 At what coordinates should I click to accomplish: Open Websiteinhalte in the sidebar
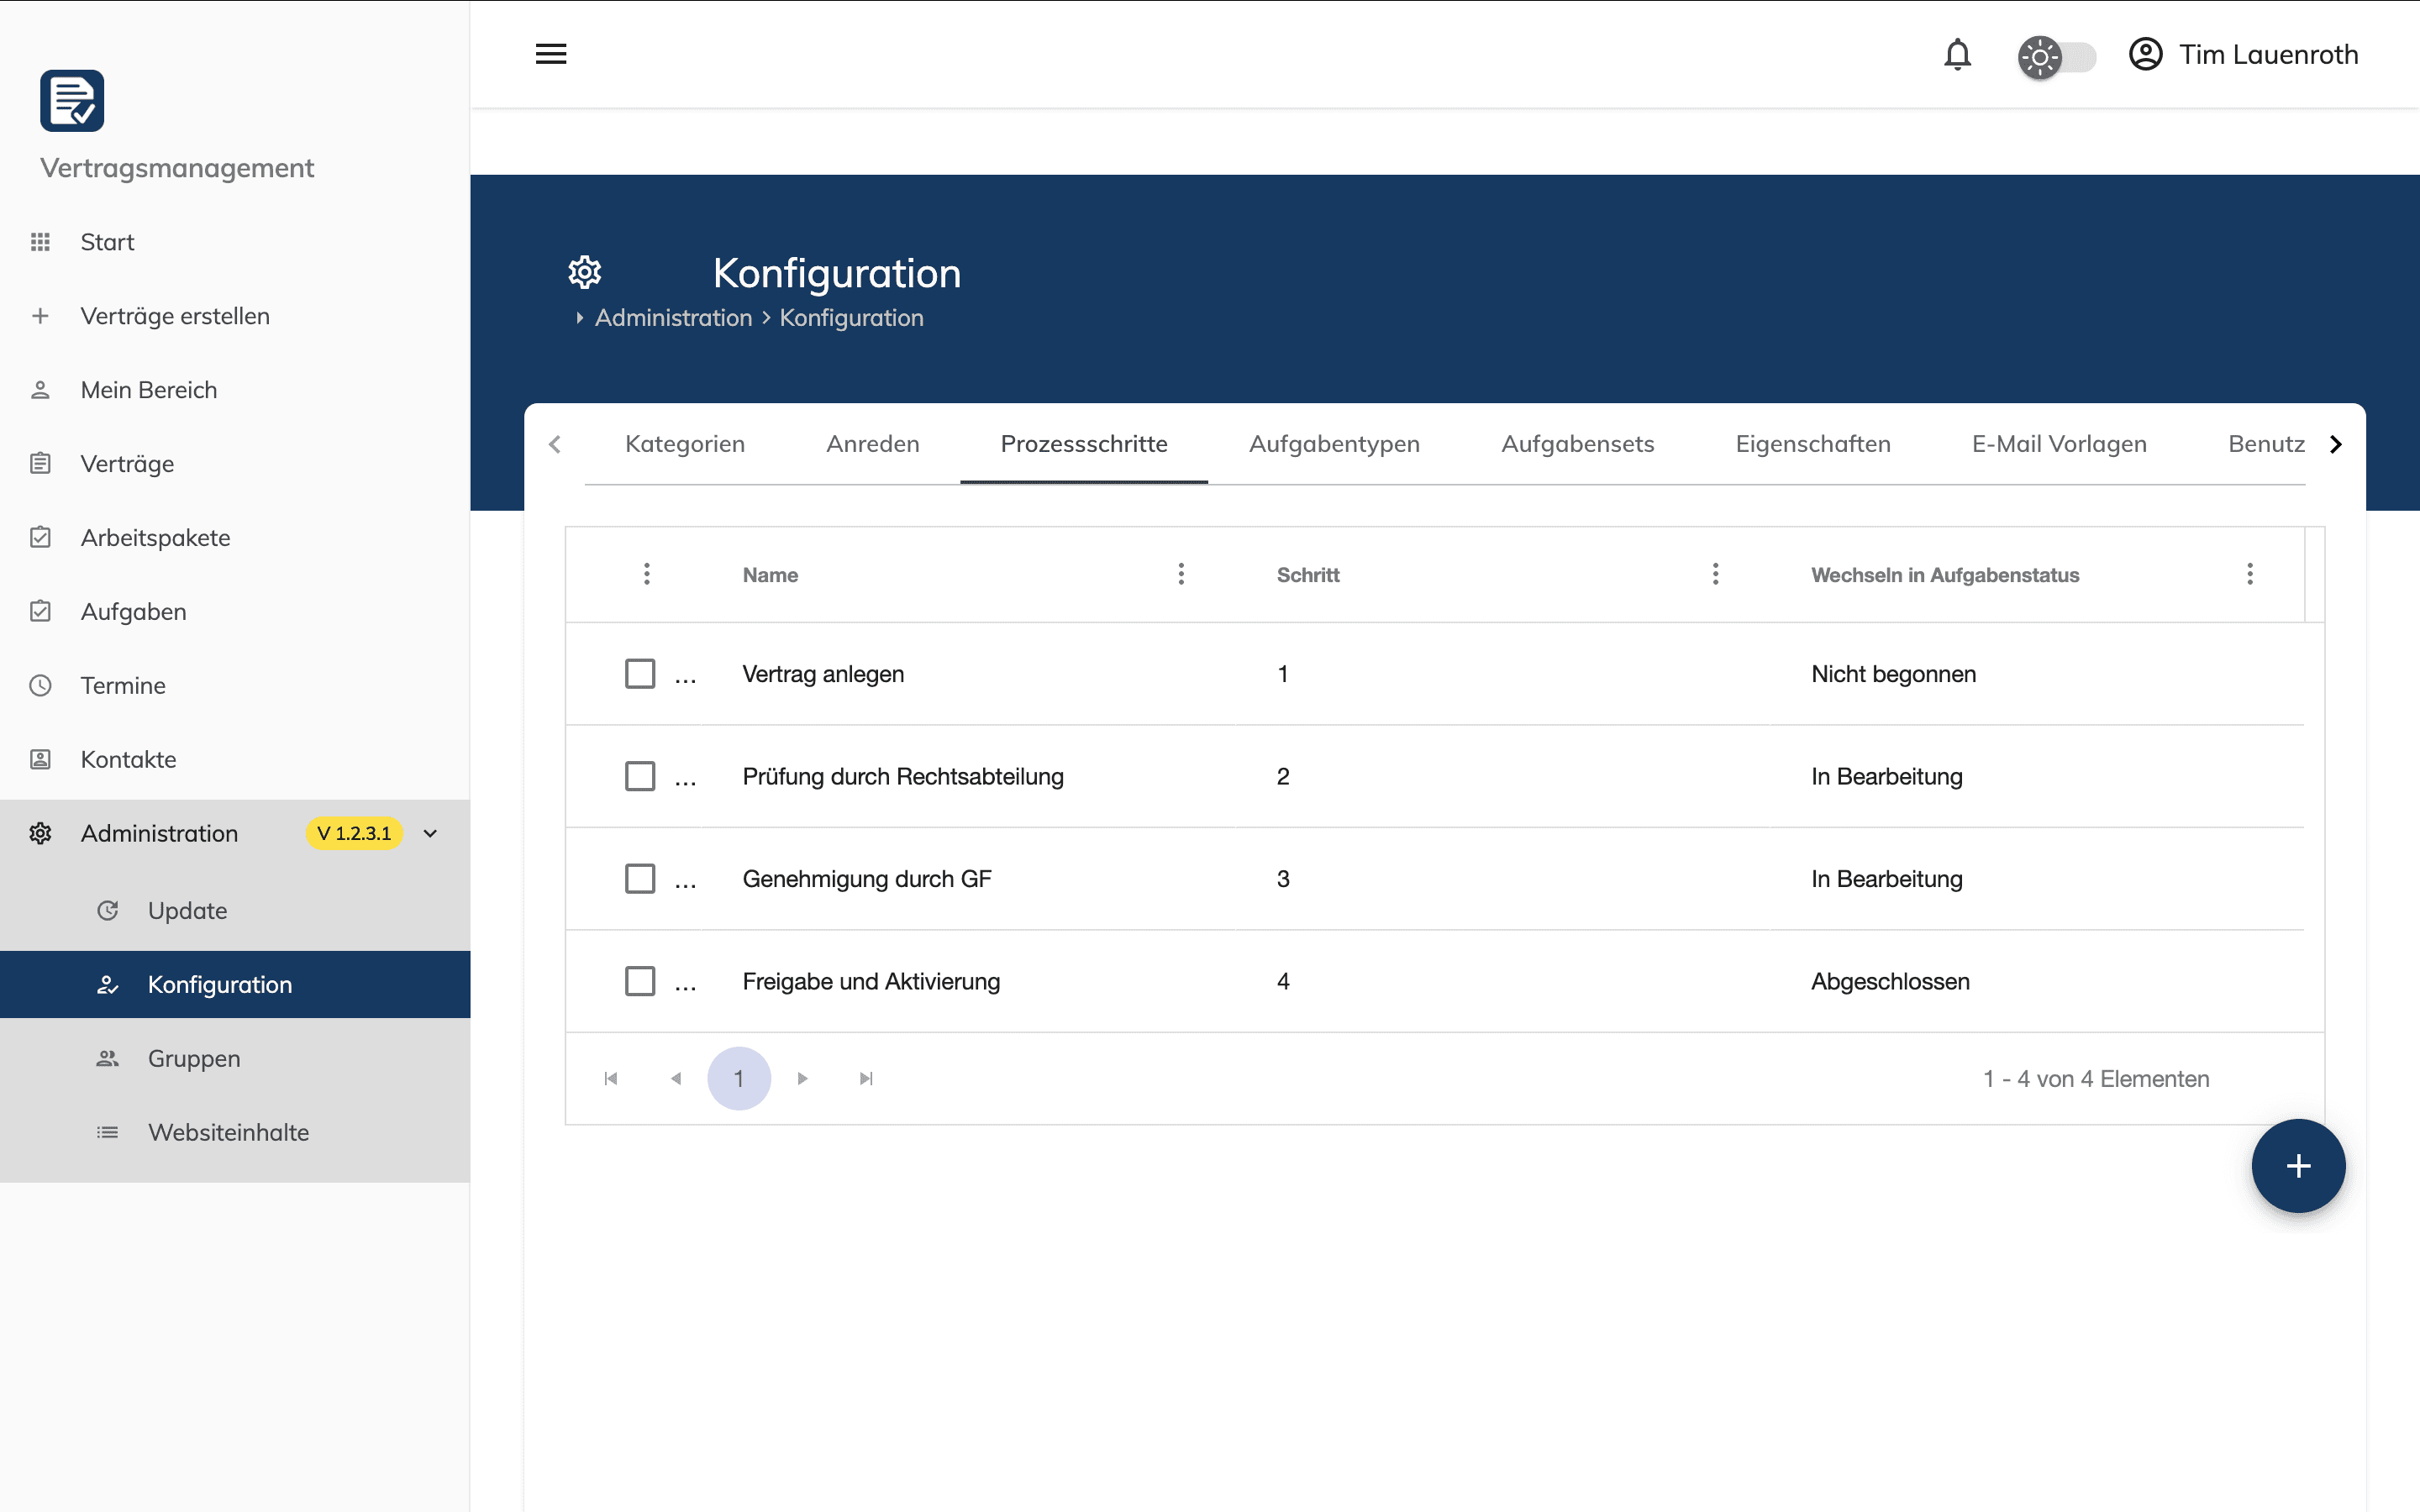(235, 1133)
